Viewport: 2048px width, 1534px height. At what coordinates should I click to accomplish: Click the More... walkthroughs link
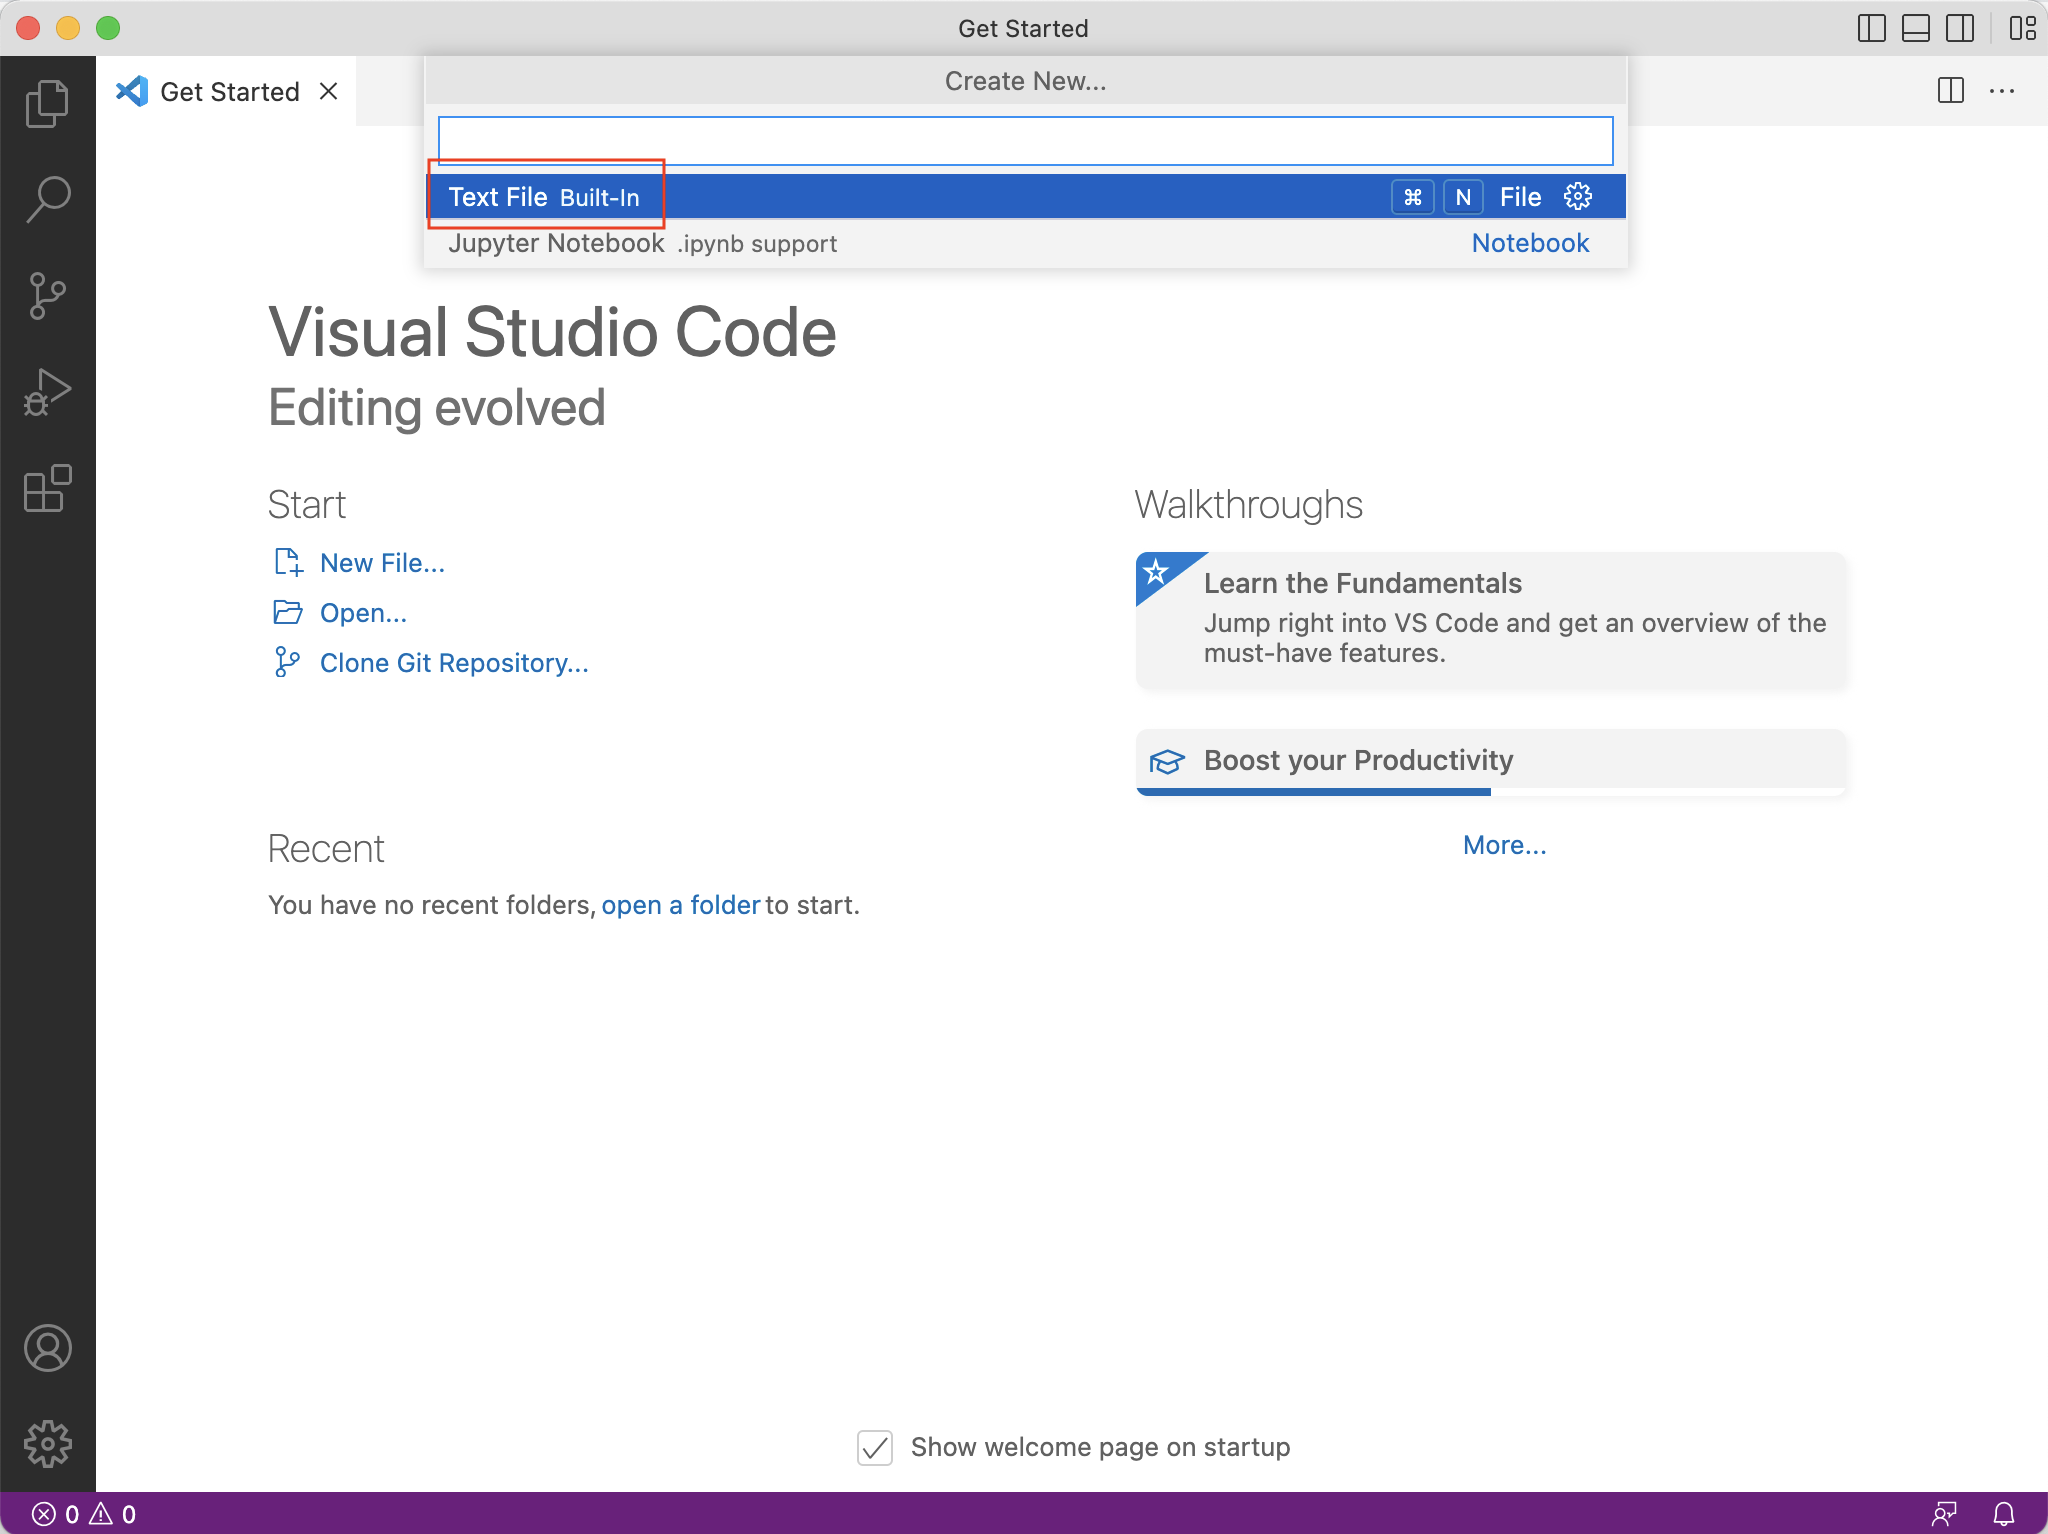click(1504, 845)
